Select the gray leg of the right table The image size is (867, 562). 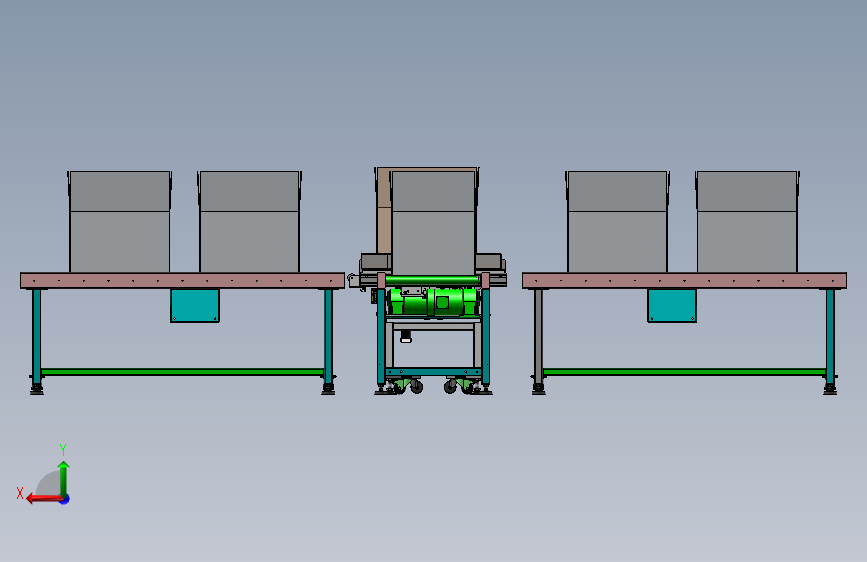coord(538,337)
